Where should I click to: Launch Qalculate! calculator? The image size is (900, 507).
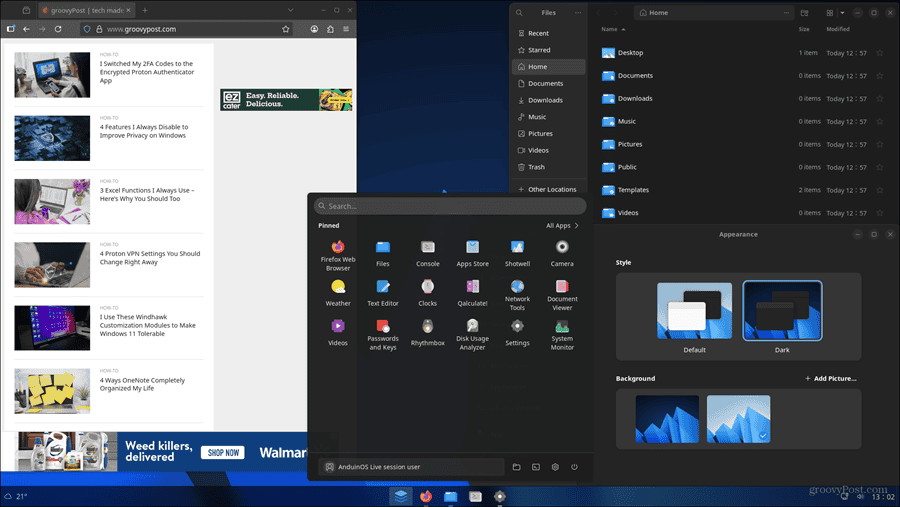(x=472, y=293)
